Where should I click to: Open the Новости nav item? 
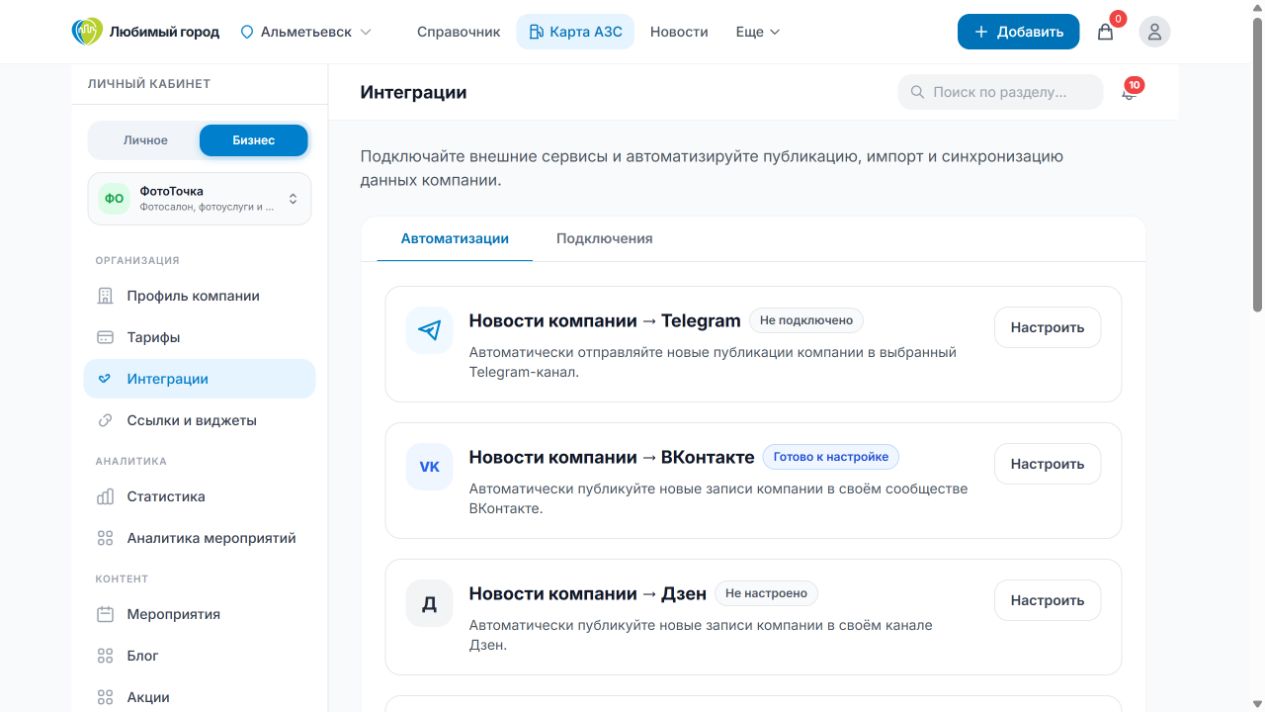[x=679, y=32]
